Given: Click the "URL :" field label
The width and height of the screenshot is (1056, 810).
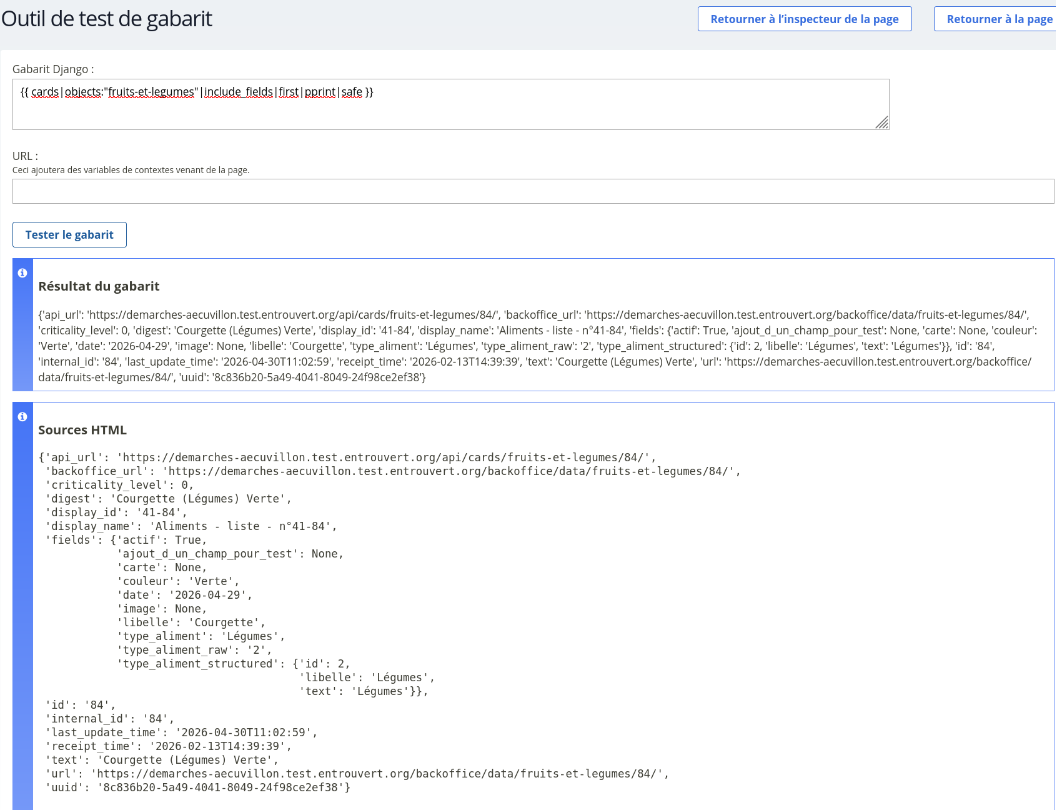Looking at the screenshot, I should [x=25, y=156].
